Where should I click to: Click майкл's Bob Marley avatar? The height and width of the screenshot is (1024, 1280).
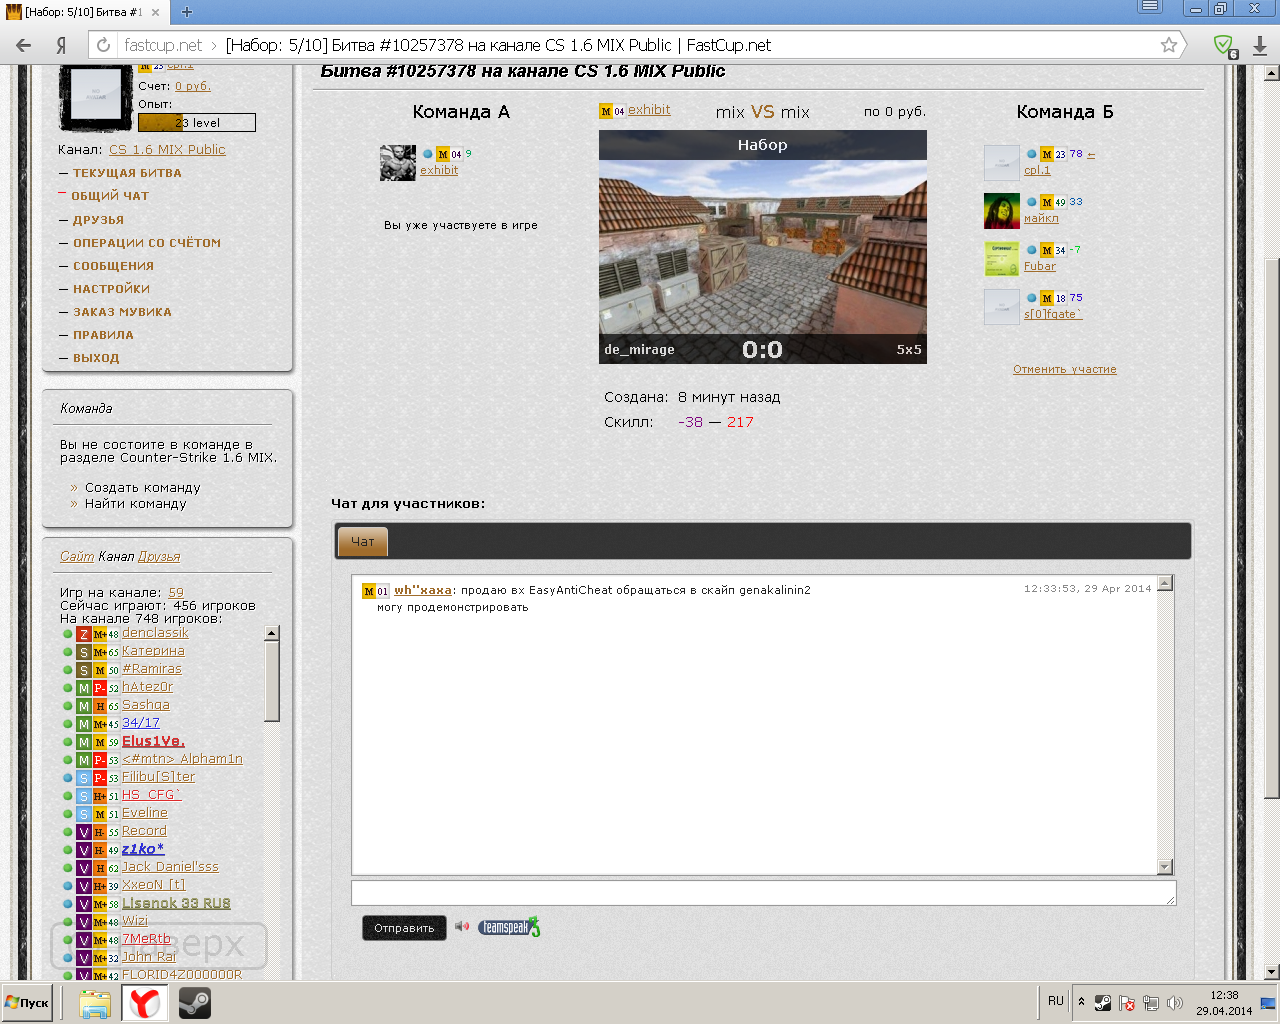[x=1002, y=211]
